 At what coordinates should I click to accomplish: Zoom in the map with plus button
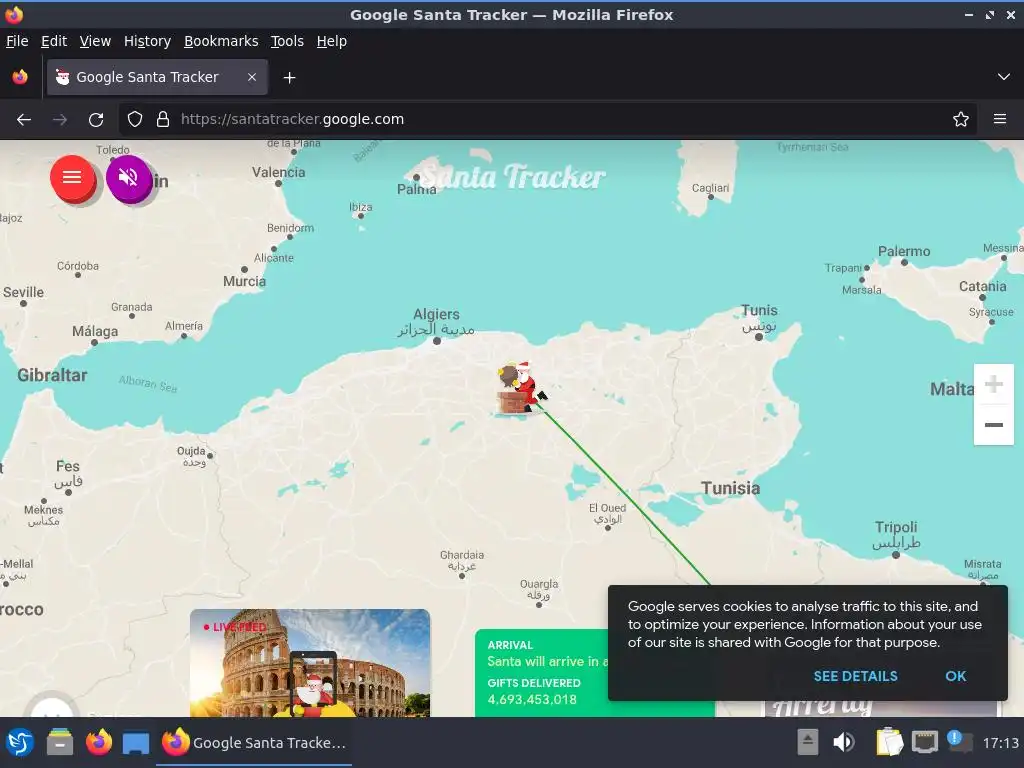(x=993, y=384)
